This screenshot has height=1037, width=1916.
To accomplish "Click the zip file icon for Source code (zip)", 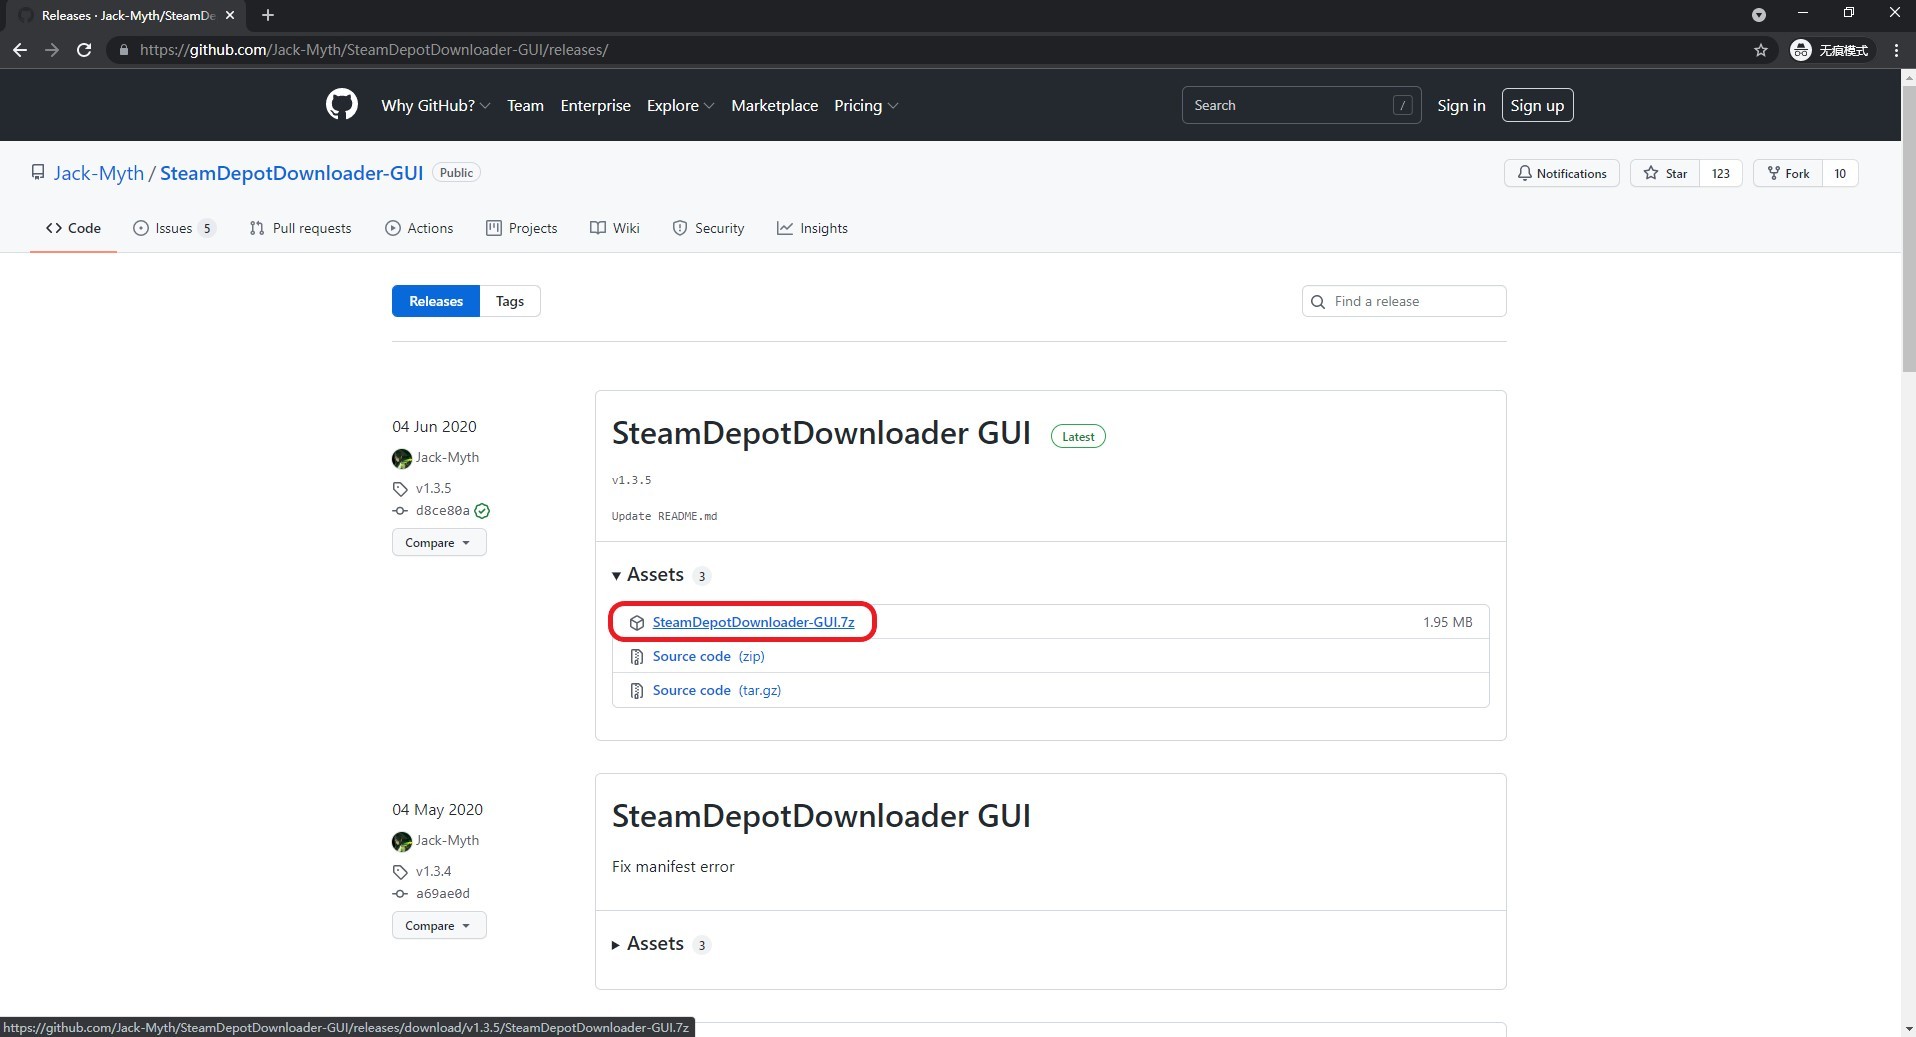I will click(637, 657).
